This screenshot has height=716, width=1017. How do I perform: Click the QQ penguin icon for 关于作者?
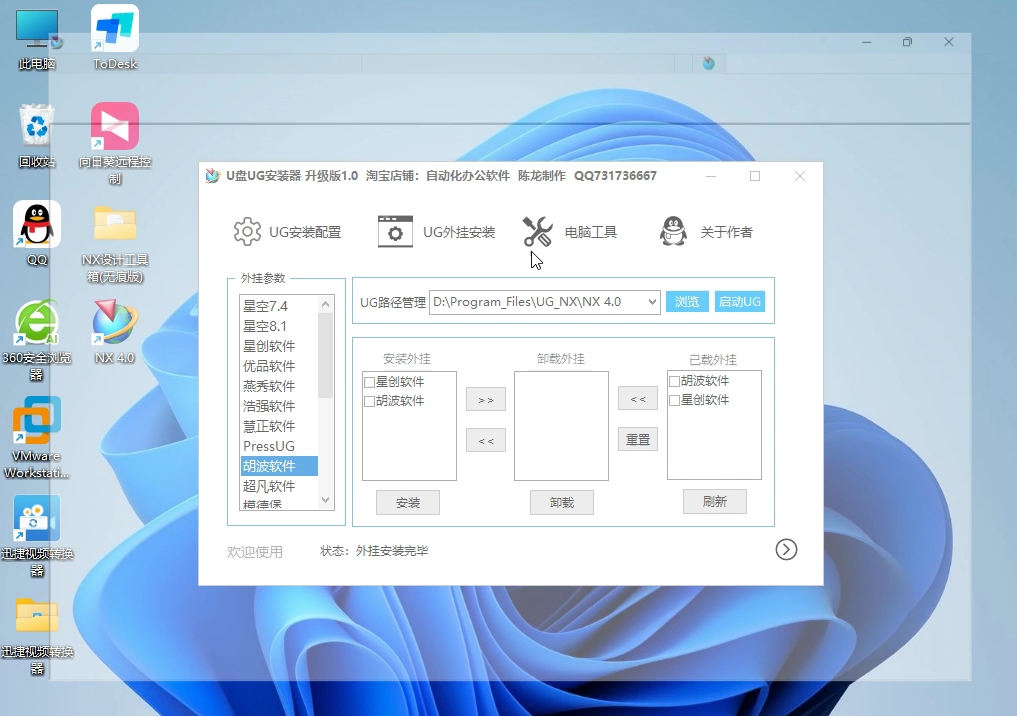click(672, 231)
